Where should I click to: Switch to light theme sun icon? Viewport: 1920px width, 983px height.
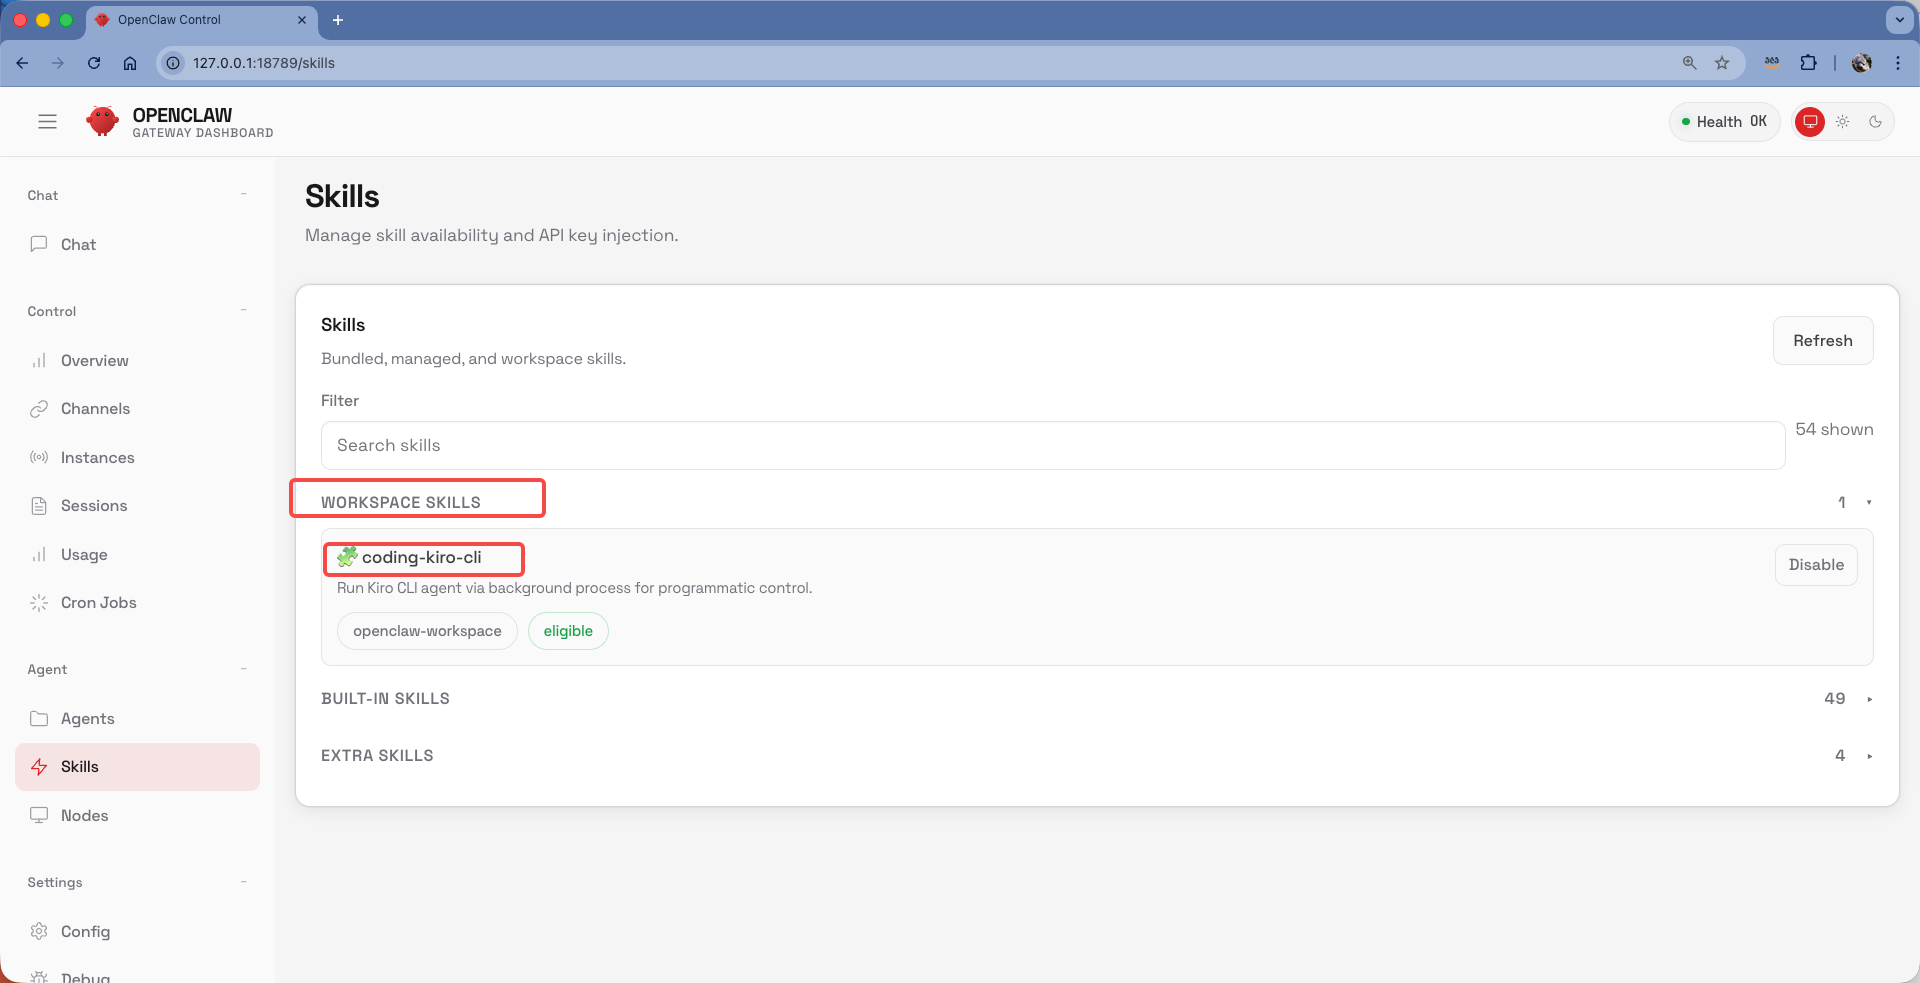1842,122
